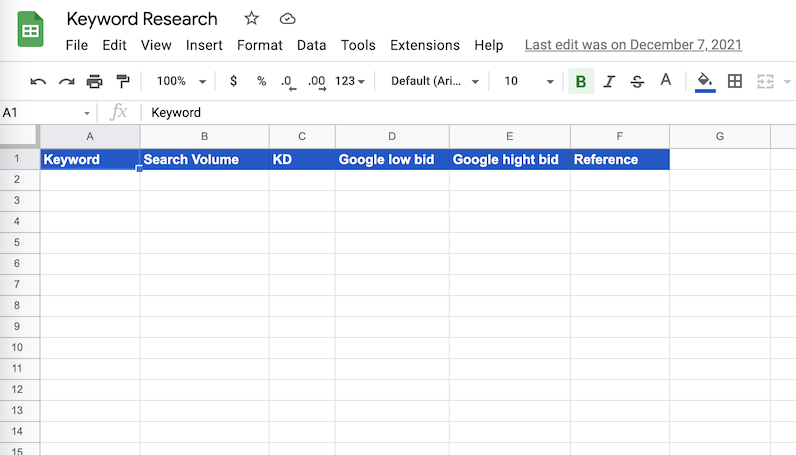
Task: Toggle Italic formatting
Action: pyautogui.click(x=609, y=82)
